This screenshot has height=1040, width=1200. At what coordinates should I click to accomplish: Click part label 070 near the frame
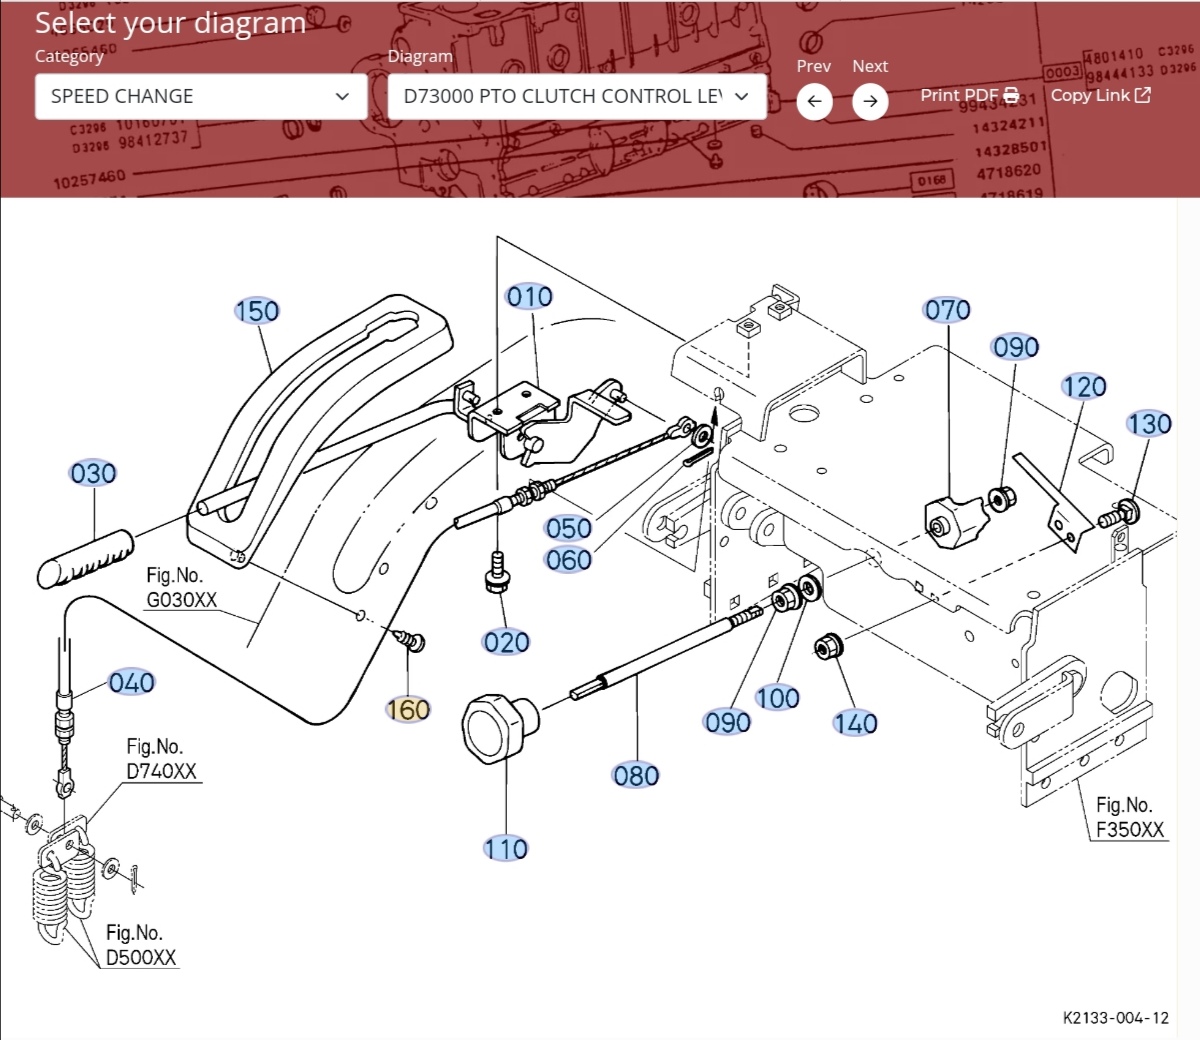tap(947, 310)
